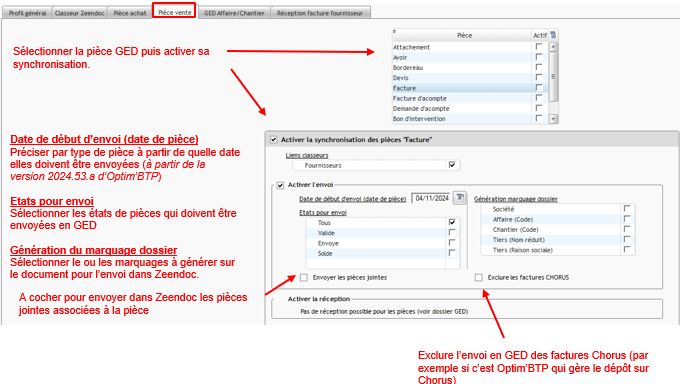Enable Affaire (Code) marquage checkbox
Image resolution: width=680 pixels, height=384 pixels.
[x=627, y=219]
